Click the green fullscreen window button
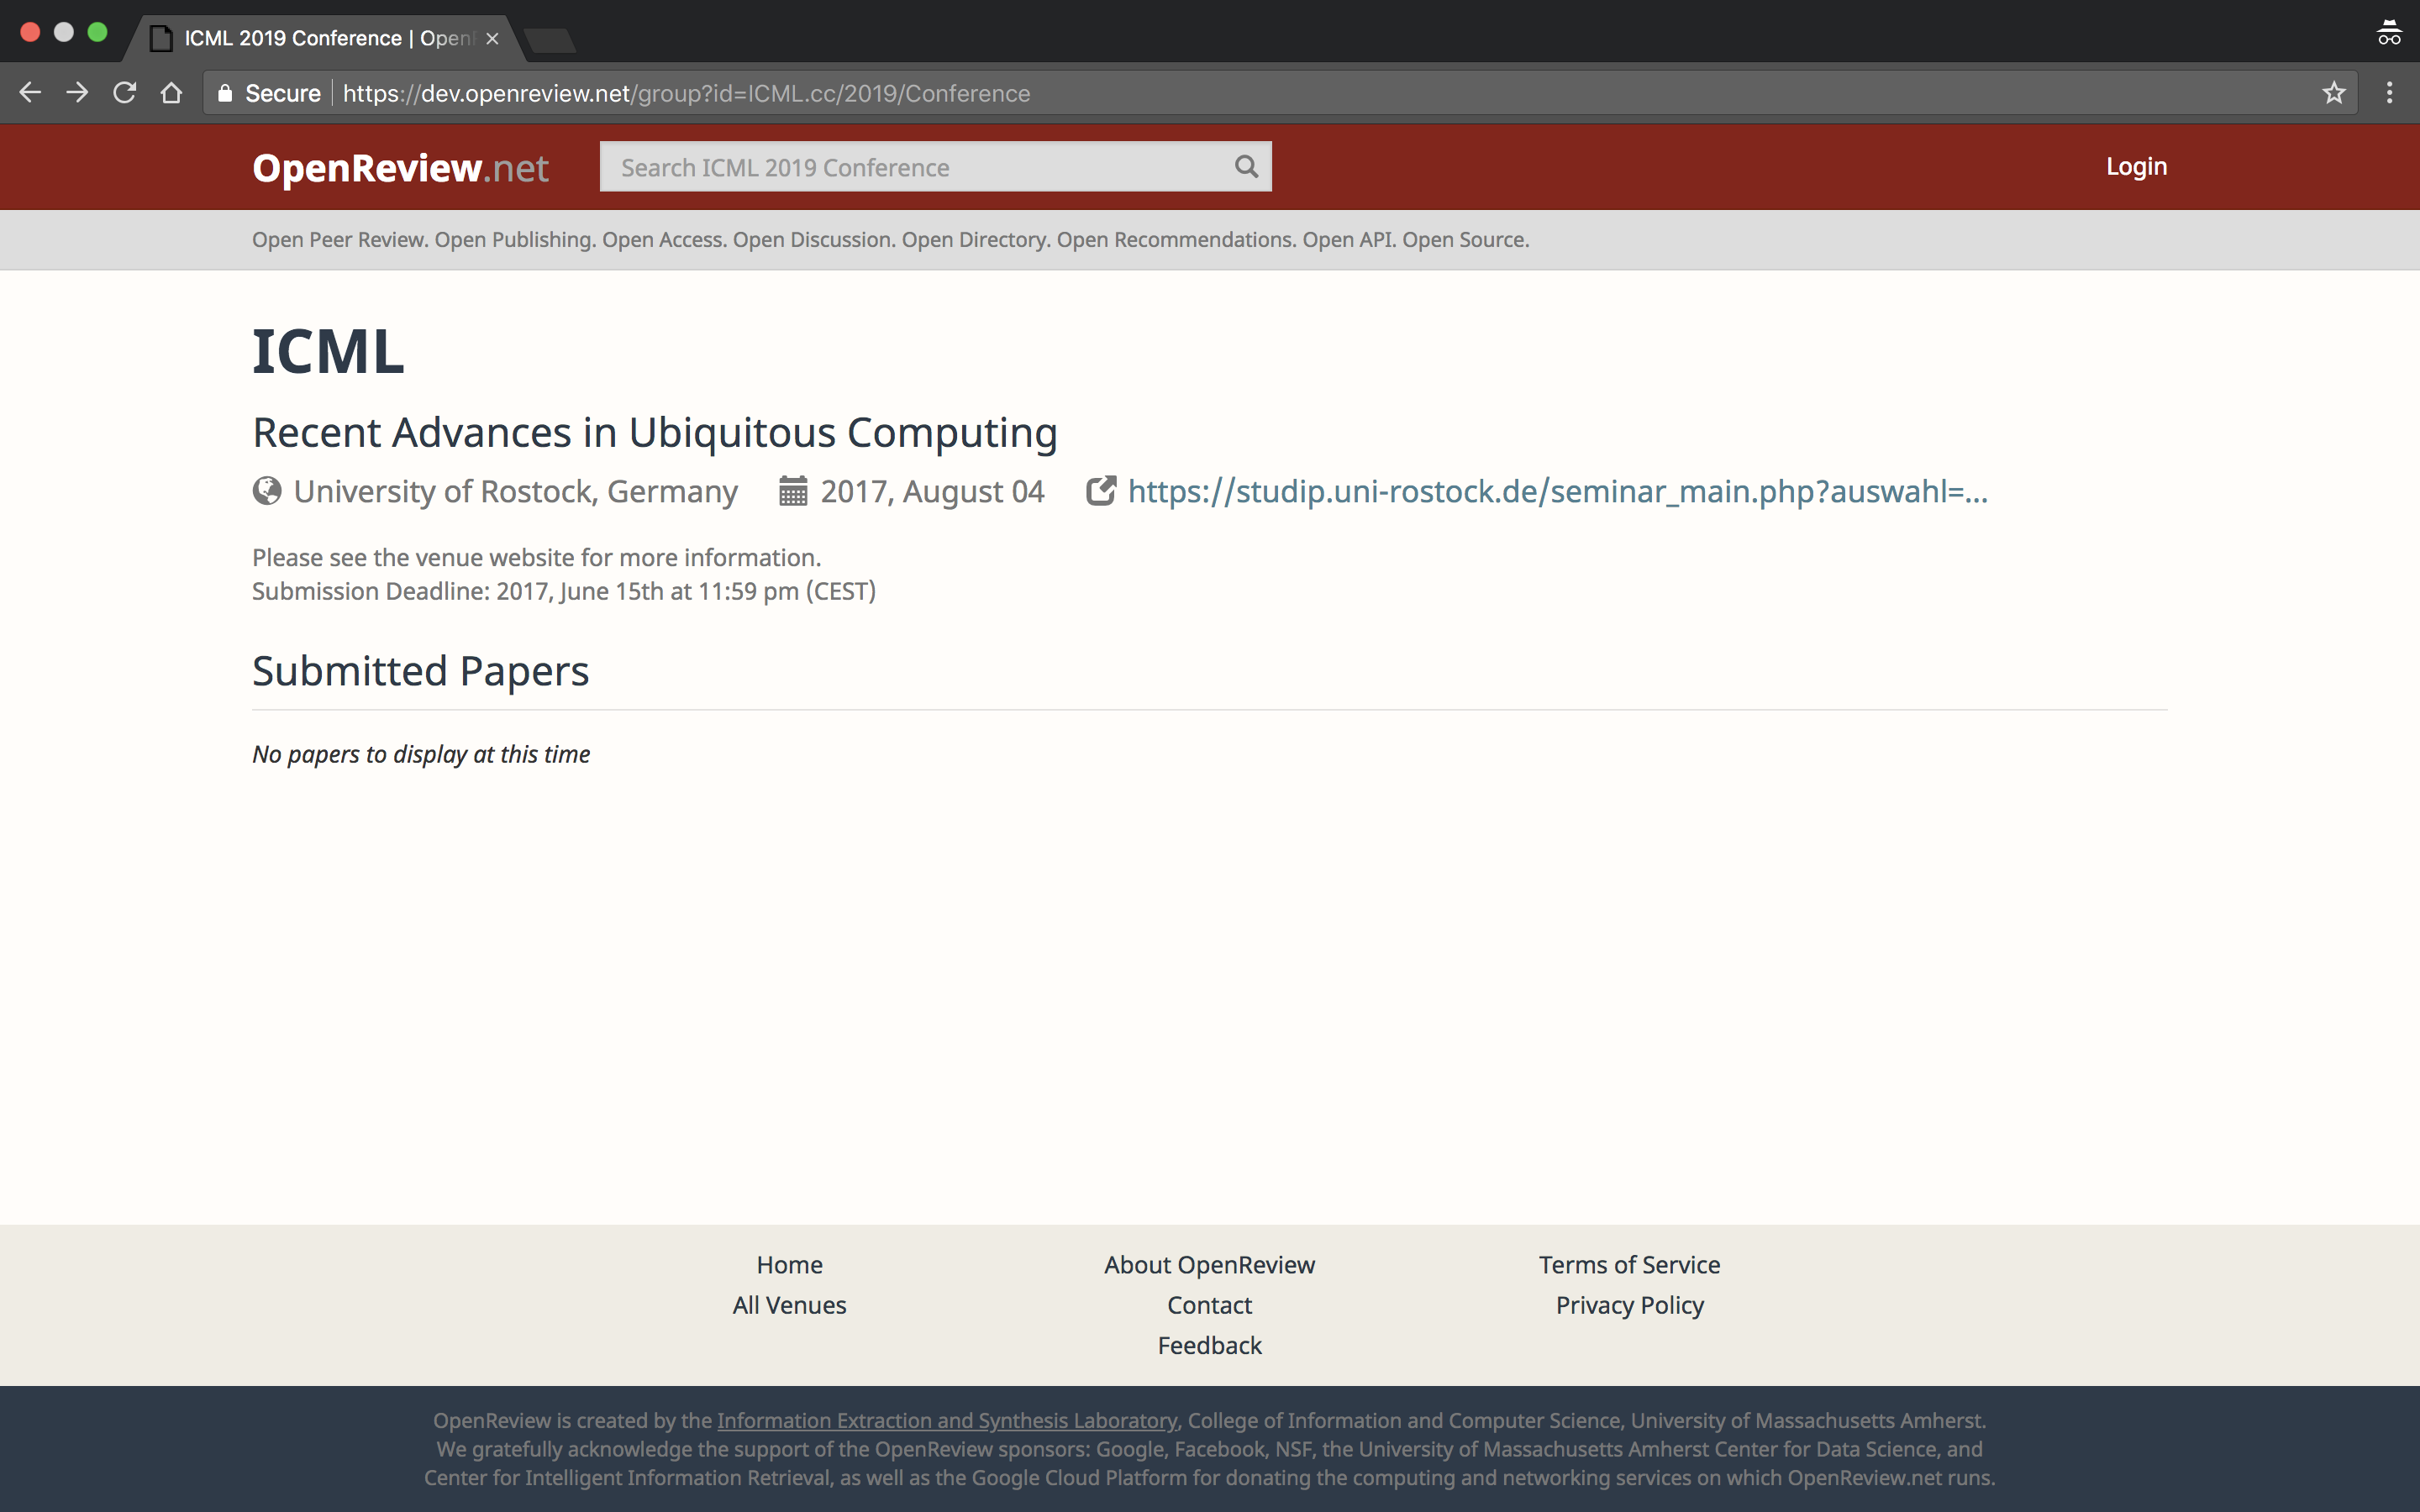2420x1512 pixels. pyautogui.click(x=97, y=32)
